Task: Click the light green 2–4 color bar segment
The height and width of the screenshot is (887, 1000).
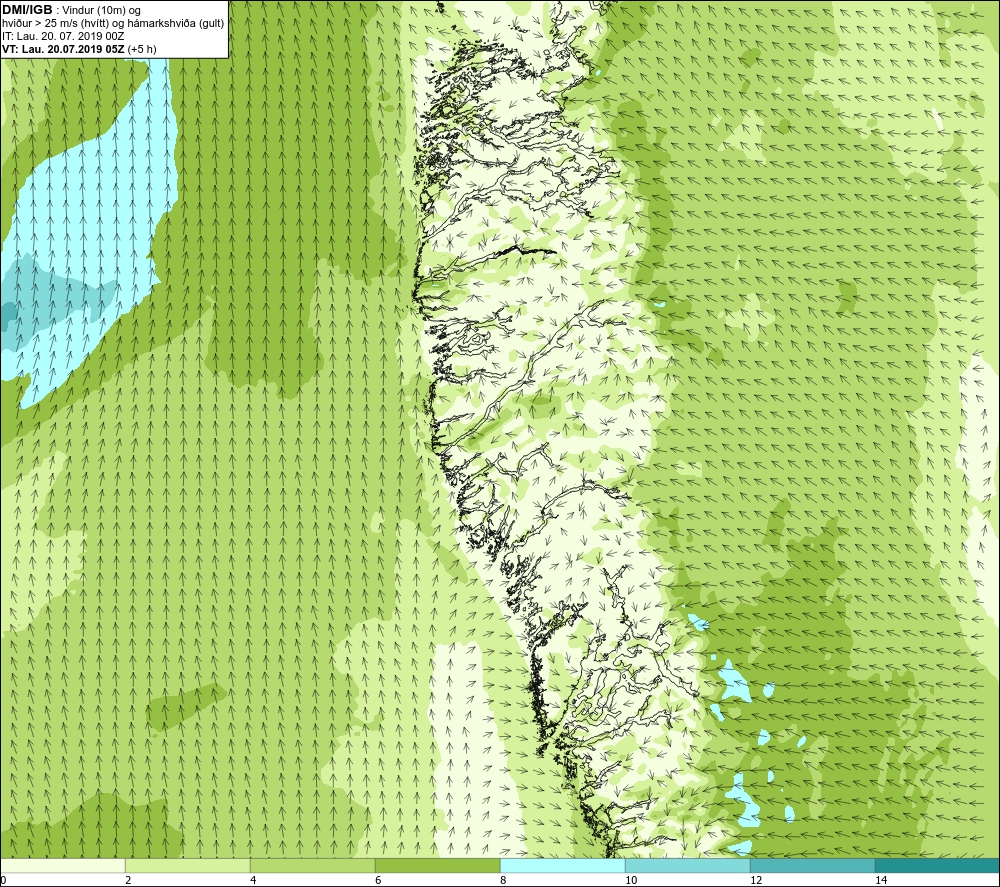Action: tap(188, 865)
